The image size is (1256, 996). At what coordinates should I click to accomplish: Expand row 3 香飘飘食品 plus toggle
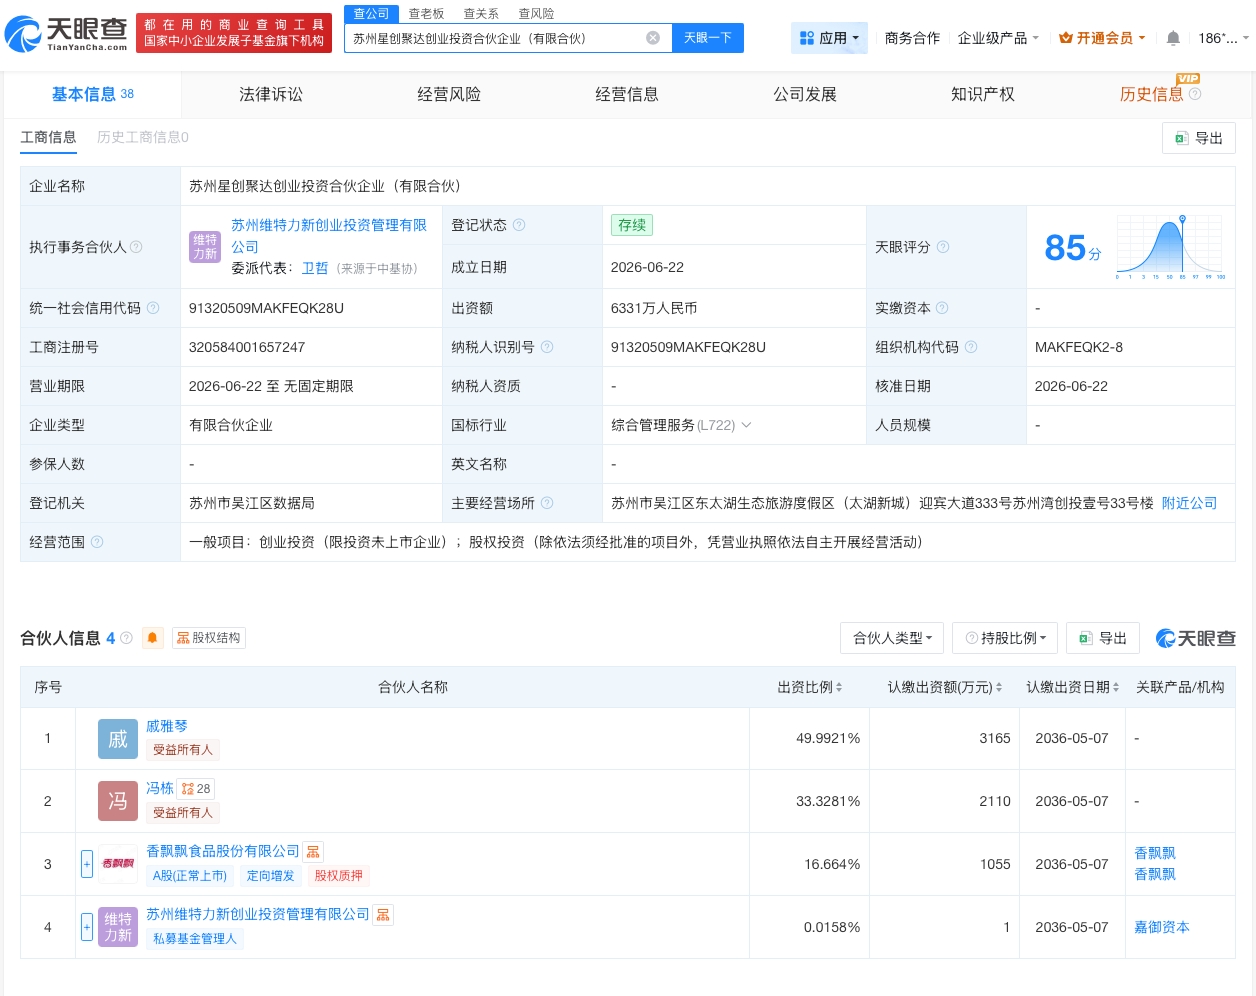(x=87, y=863)
